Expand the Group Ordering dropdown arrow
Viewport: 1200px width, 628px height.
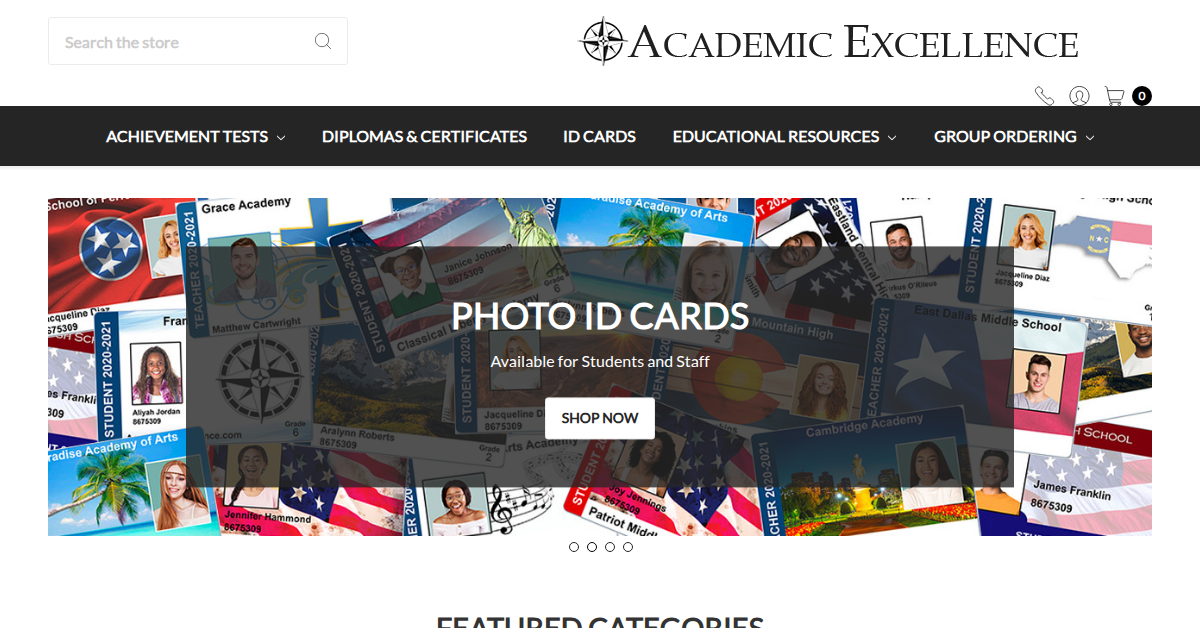pyautogui.click(x=1090, y=137)
